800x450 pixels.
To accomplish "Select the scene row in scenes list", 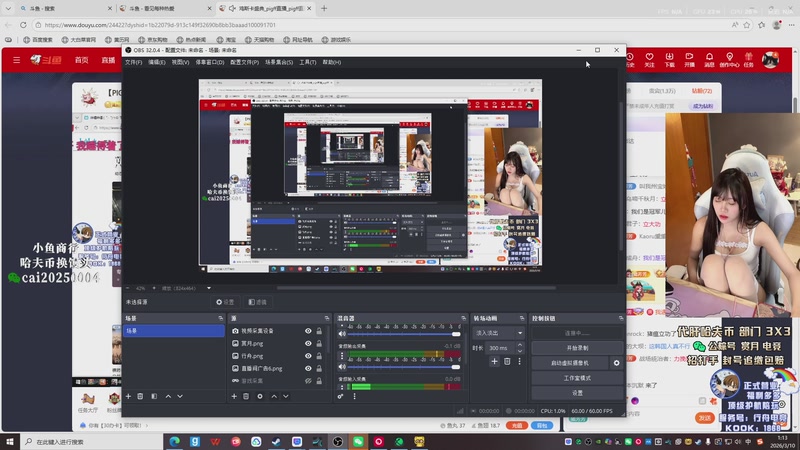I will [173, 331].
